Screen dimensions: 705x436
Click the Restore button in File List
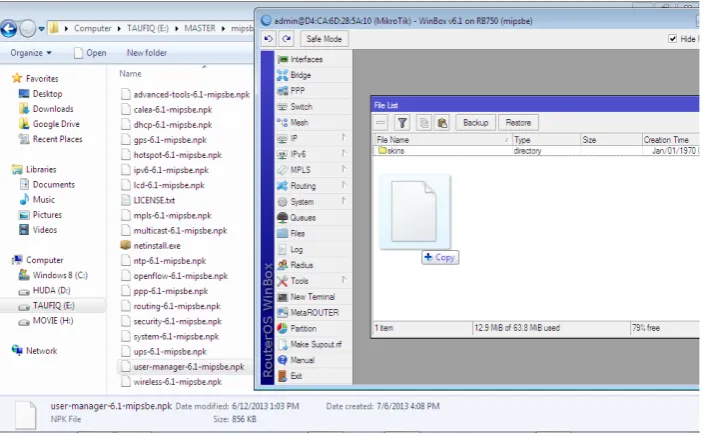point(518,123)
